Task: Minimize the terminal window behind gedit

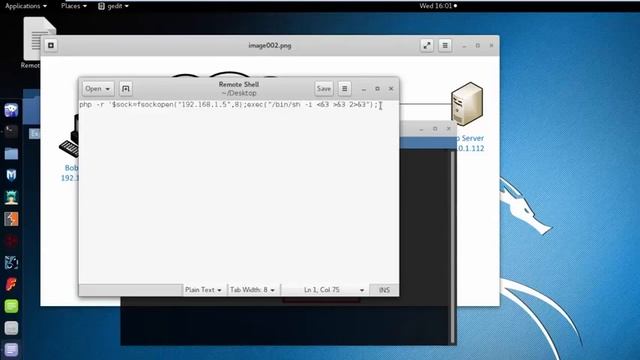Action: tap(421, 129)
